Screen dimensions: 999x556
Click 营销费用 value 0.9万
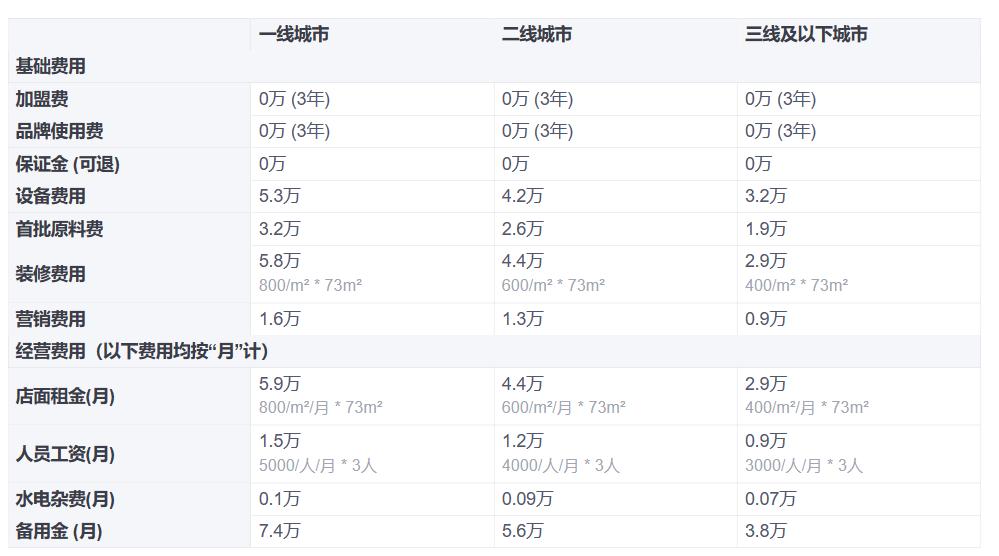click(765, 319)
